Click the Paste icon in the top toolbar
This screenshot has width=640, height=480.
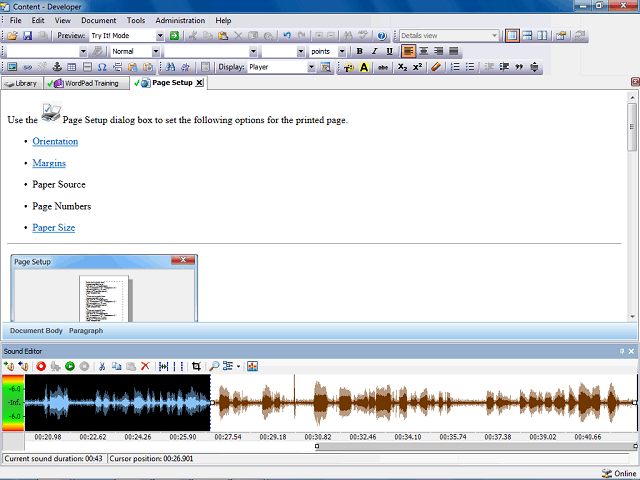[223, 36]
